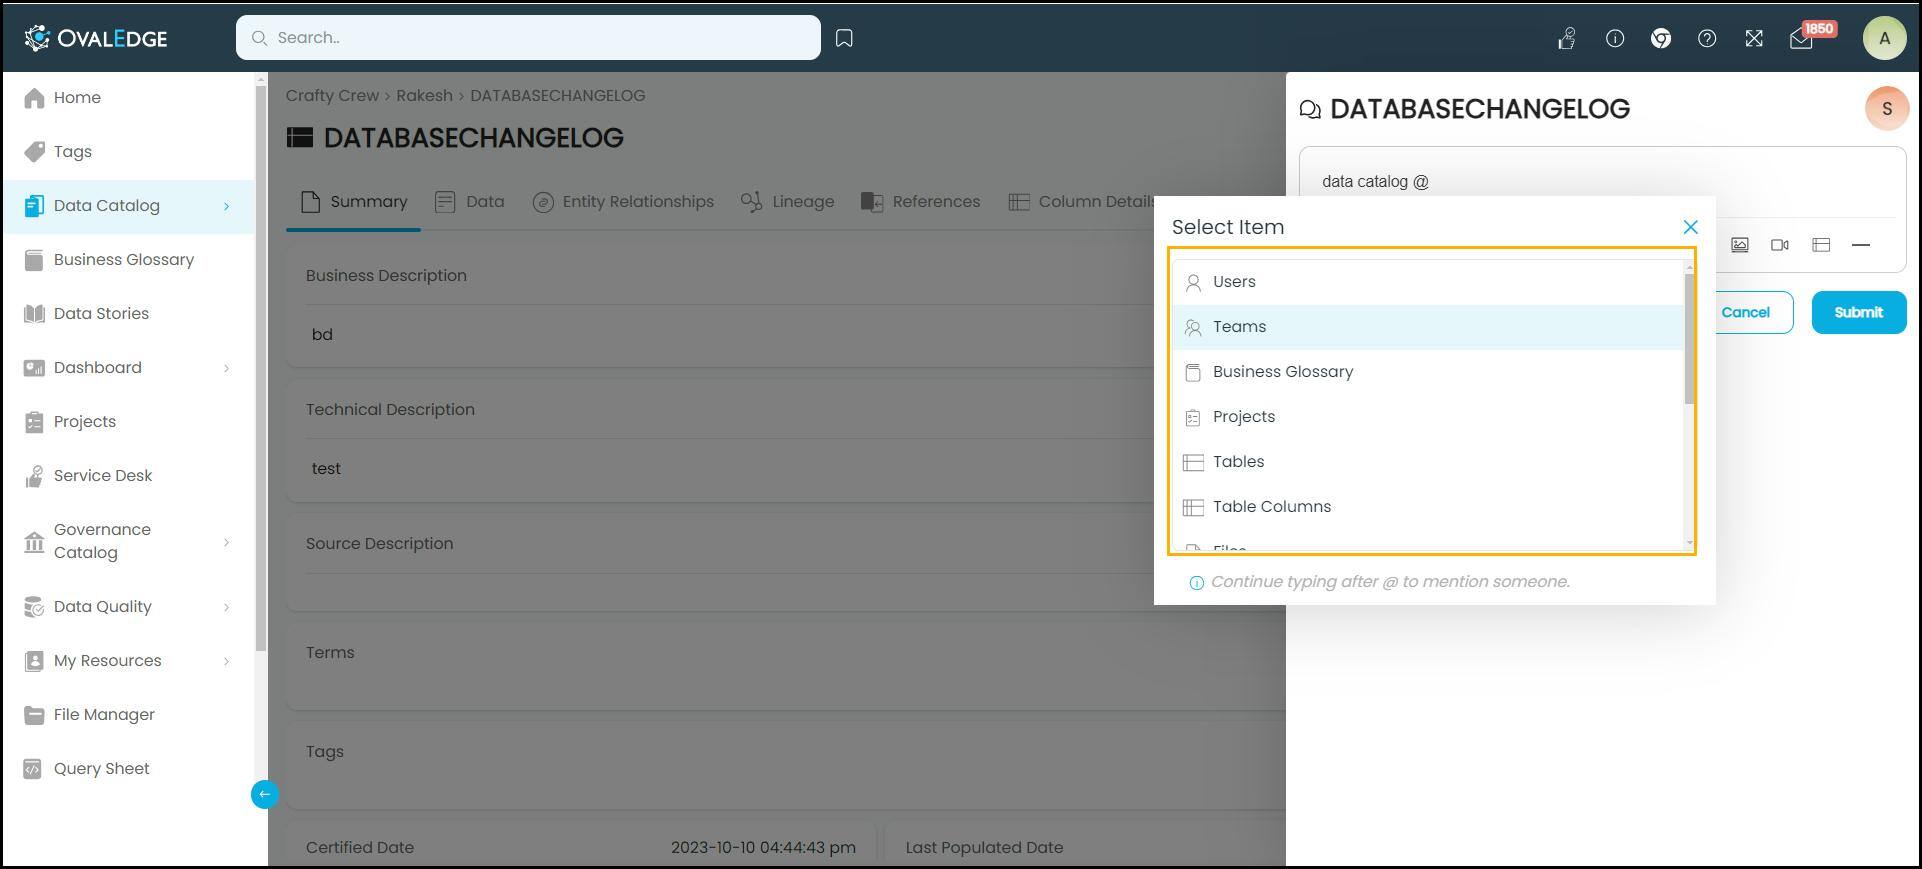The height and width of the screenshot is (869, 1922).
Task: Click Business Description value 'bd'
Action: coord(322,335)
